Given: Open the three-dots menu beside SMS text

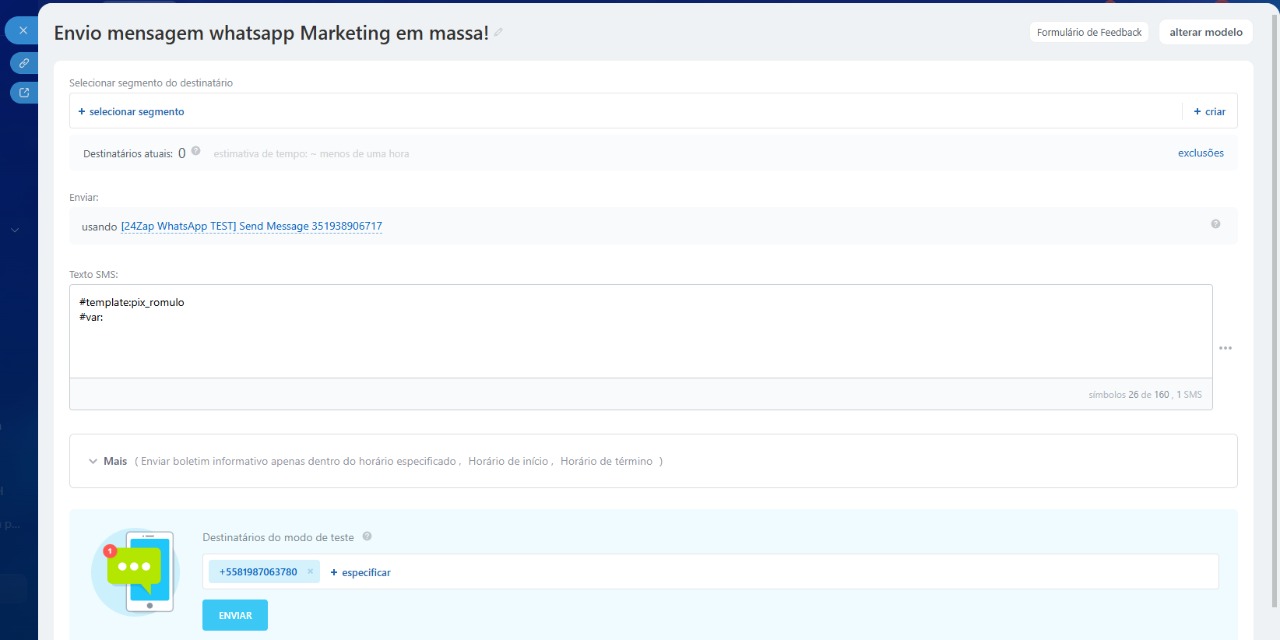Looking at the screenshot, I should point(1225,348).
